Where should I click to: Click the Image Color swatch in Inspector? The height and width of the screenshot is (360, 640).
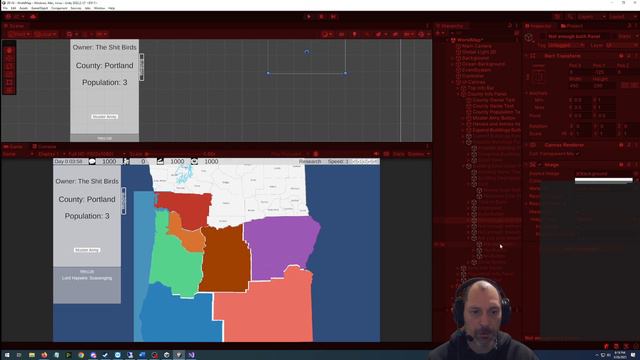click(604, 180)
